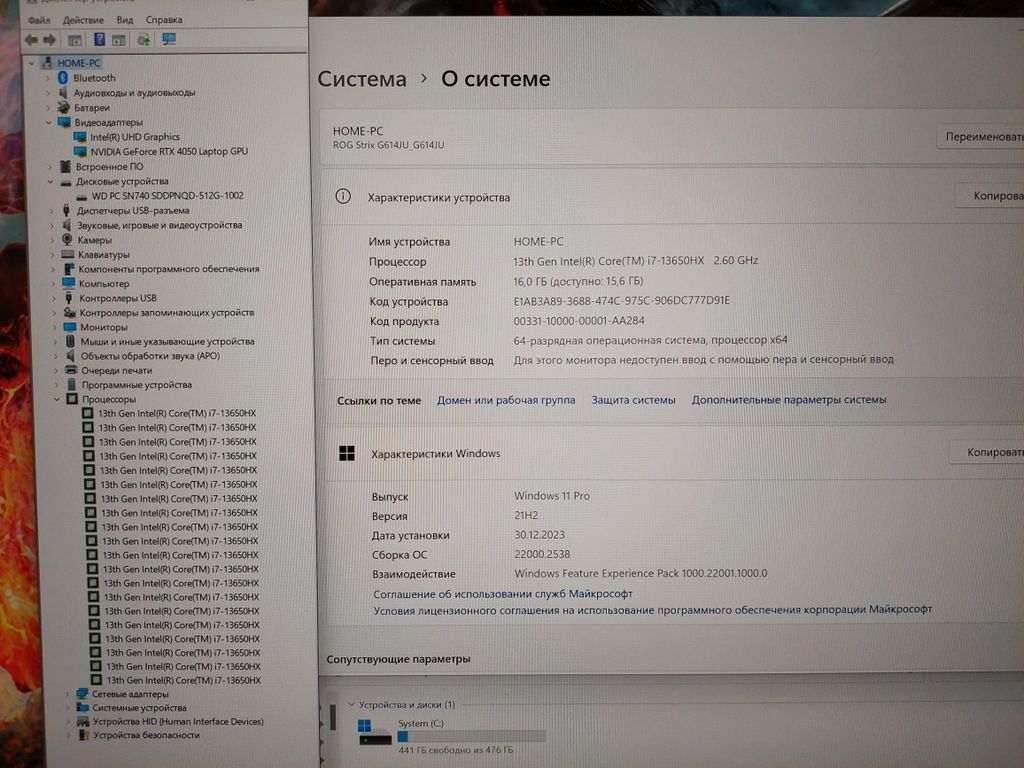Click the info icon beside Характеристики устройства
The width and height of the screenshot is (1024, 768).
click(x=343, y=197)
